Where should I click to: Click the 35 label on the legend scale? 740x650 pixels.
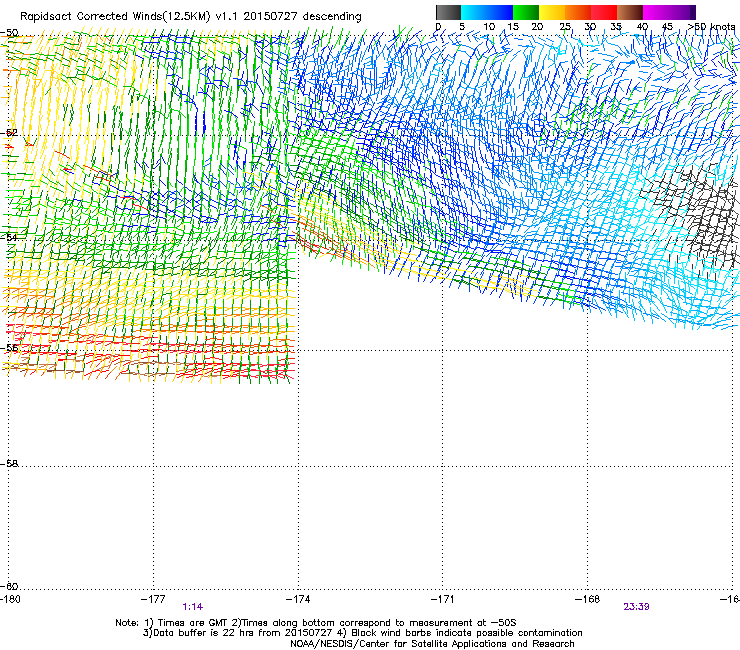(616, 26)
